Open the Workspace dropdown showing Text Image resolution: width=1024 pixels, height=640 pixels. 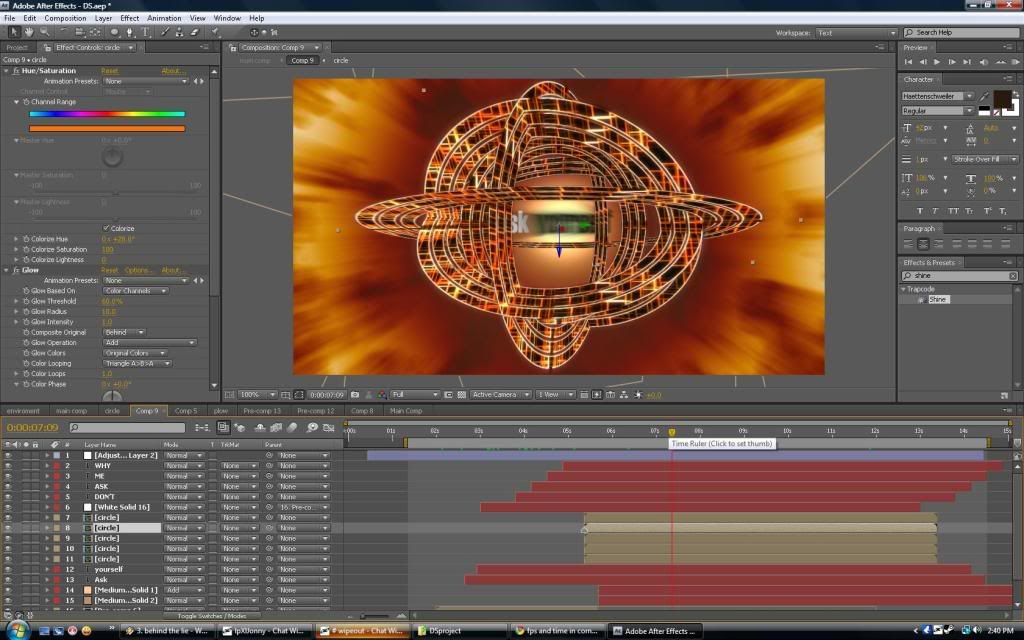coord(856,33)
